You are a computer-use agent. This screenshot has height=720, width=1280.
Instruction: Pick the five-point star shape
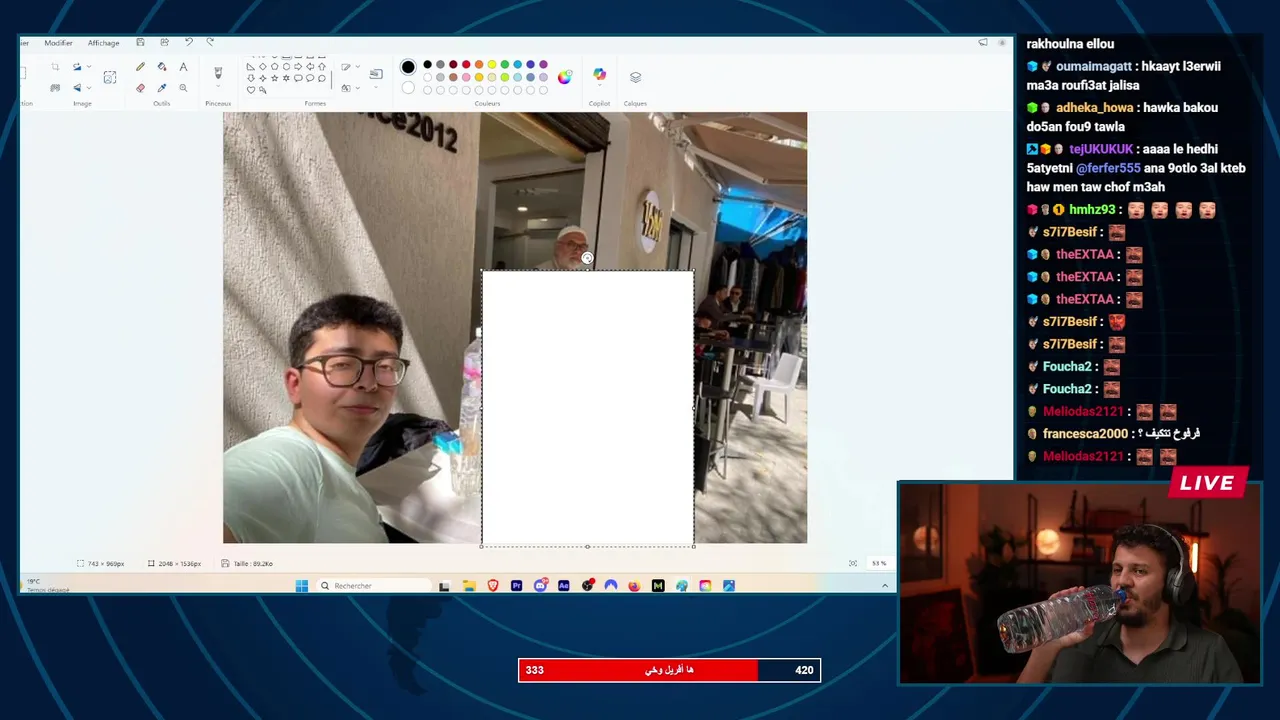click(274, 78)
